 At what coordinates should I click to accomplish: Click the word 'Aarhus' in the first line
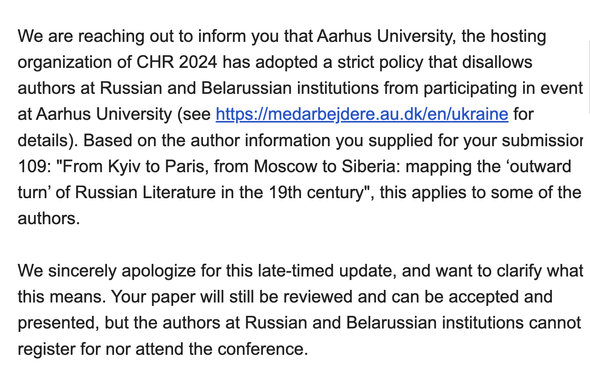[344, 36]
